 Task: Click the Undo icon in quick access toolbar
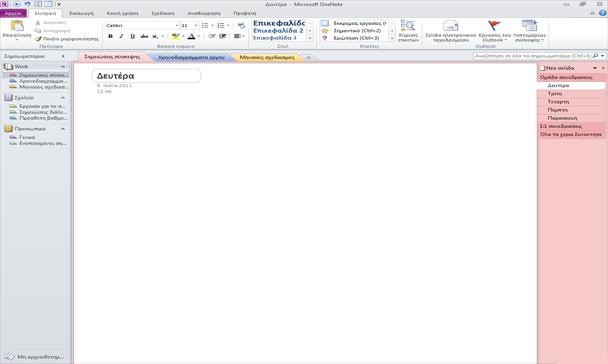pos(27,4)
